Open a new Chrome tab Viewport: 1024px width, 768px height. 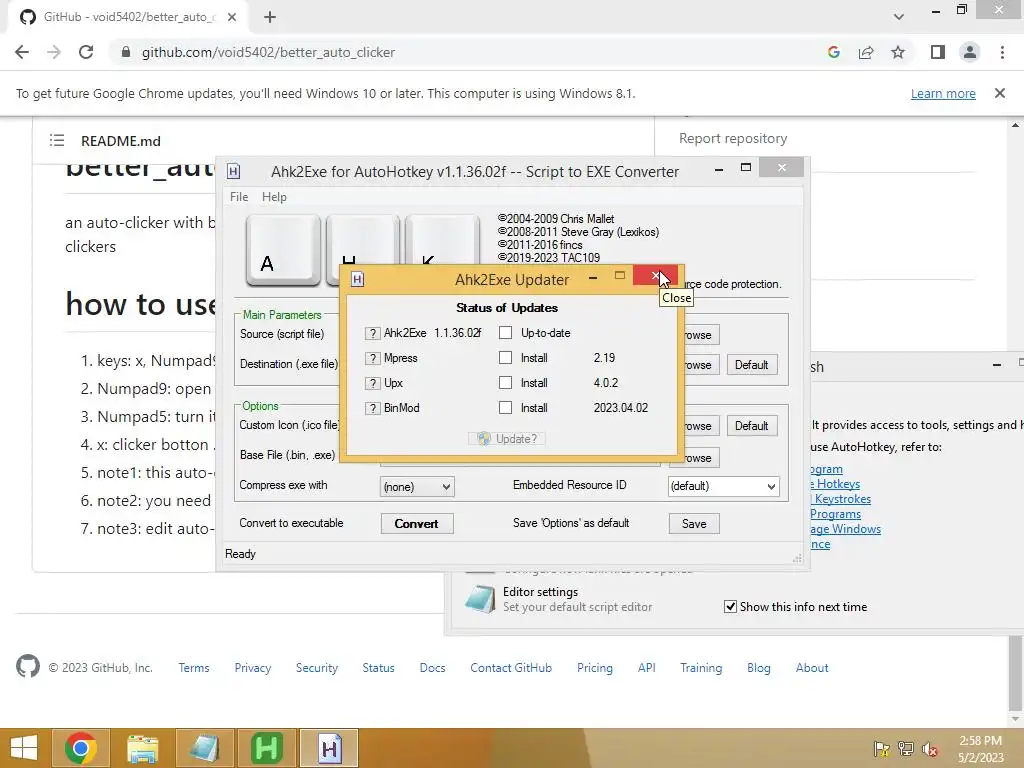[270, 17]
